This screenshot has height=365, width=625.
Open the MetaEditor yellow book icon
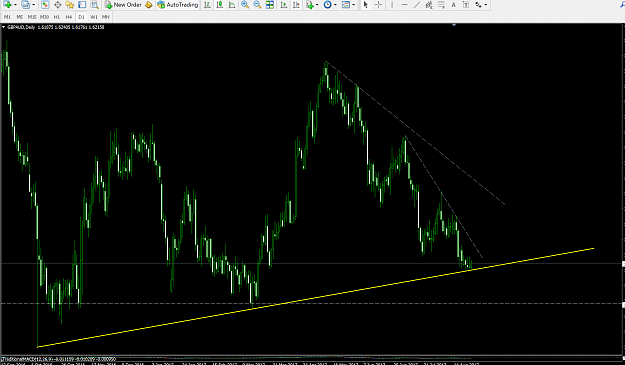(x=148, y=4)
